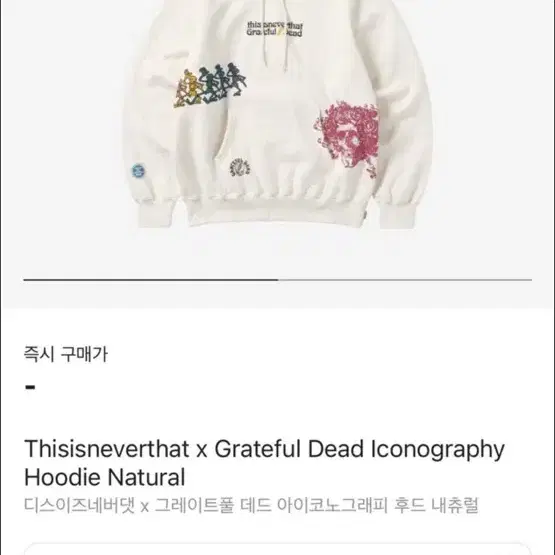Tap the gray empty area below the hoodie
Image resolution: width=555 pixels, height=555 pixels.
coord(278,255)
